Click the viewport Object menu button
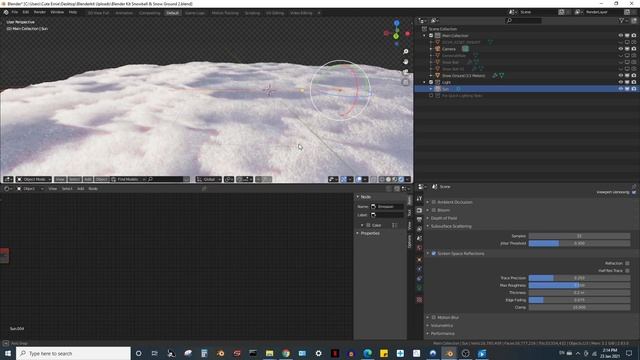The image size is (640, 360). coord(101,179)
